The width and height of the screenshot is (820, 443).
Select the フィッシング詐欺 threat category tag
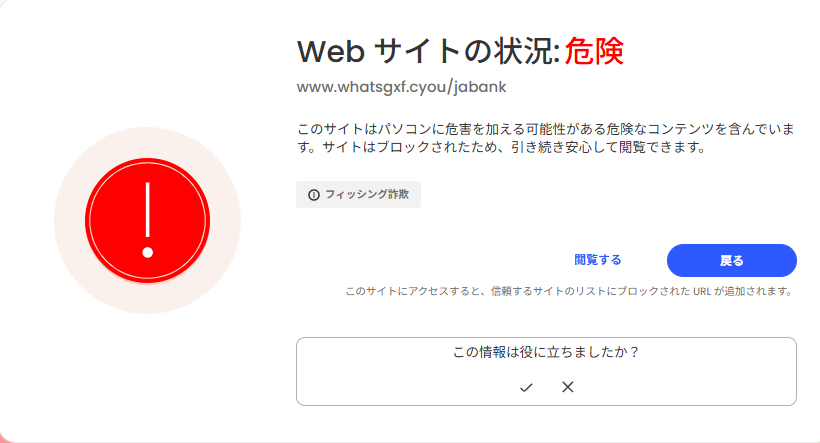(x=358, y=195)
